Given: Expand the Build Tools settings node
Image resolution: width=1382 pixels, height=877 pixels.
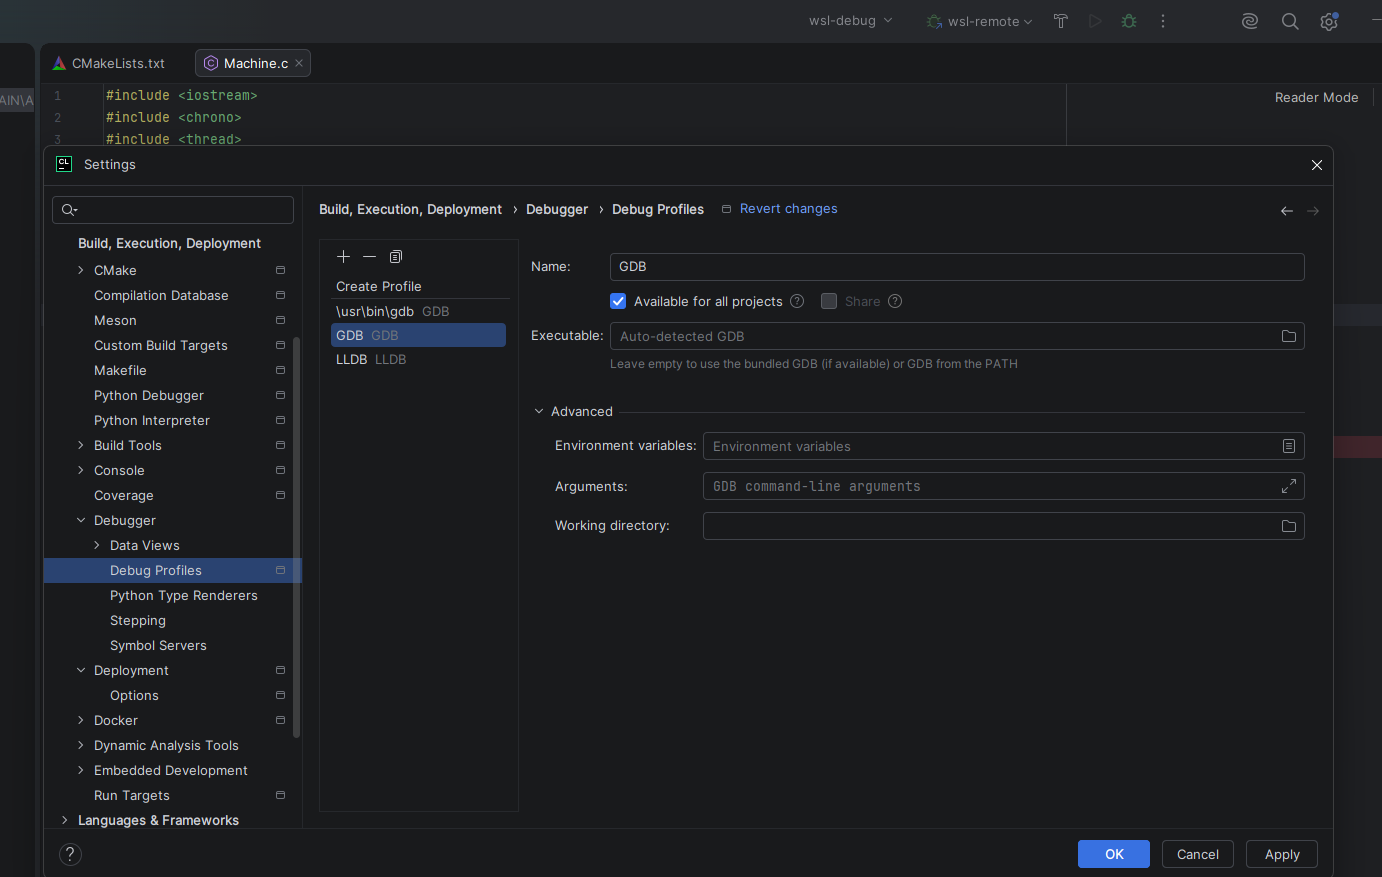Looking at the screenshot, I should pos(81,445).
